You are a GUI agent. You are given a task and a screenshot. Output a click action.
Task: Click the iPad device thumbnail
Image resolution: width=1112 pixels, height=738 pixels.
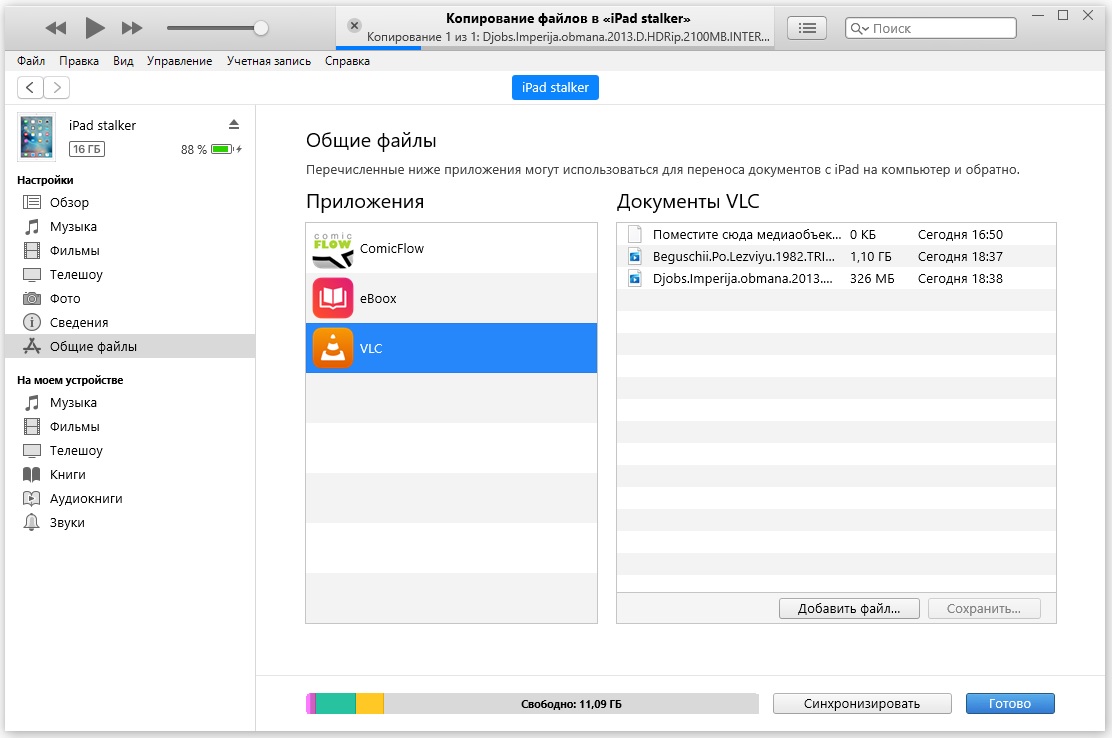point(37,137)
